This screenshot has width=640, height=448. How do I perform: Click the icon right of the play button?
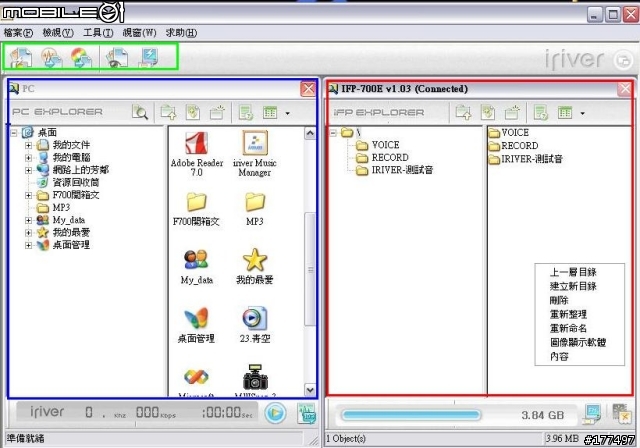point(306,413)
